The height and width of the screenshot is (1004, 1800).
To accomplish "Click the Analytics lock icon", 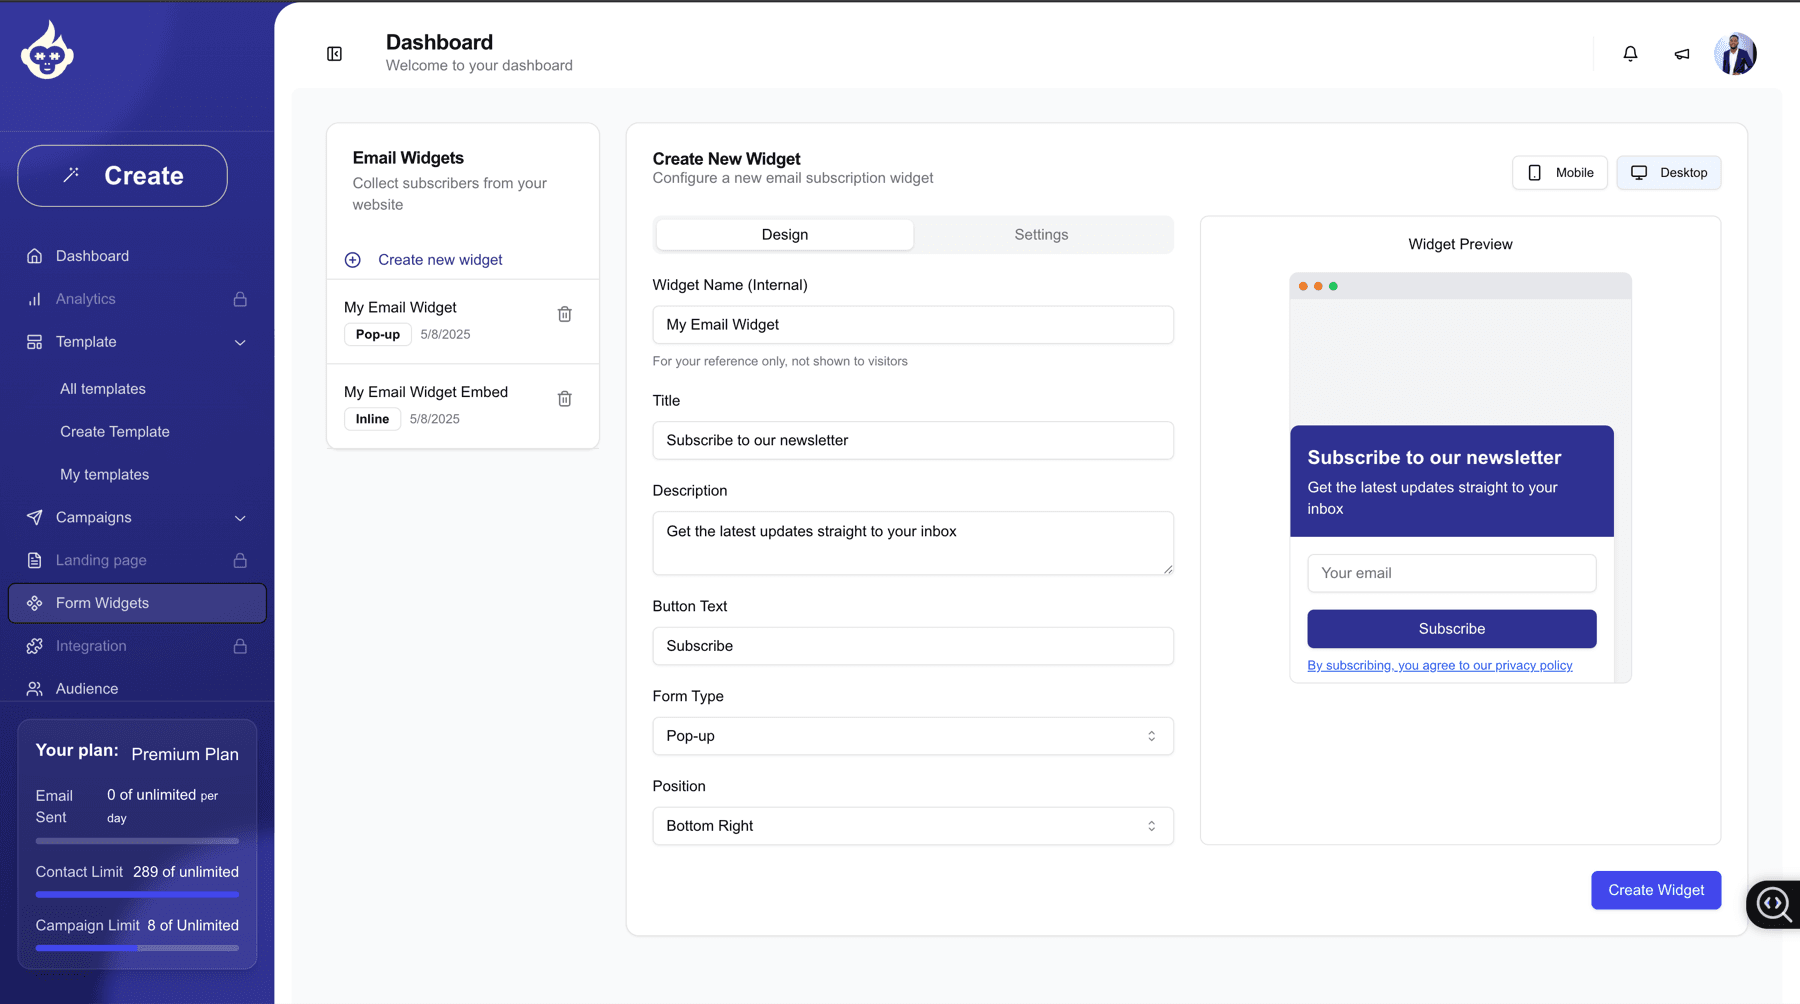I will [240, 299].
